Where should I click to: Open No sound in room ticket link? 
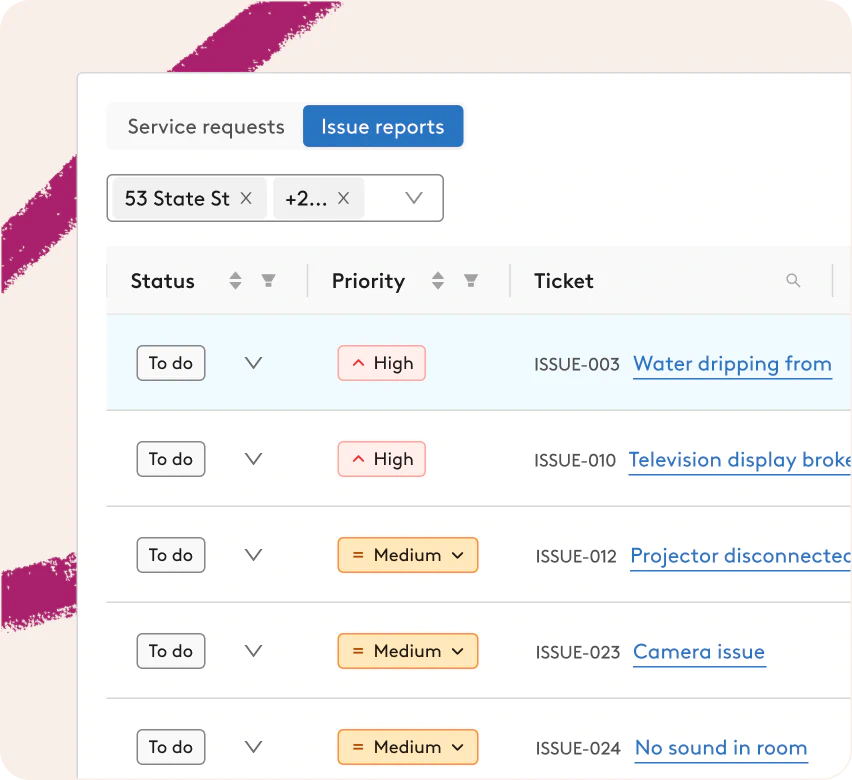721,748
